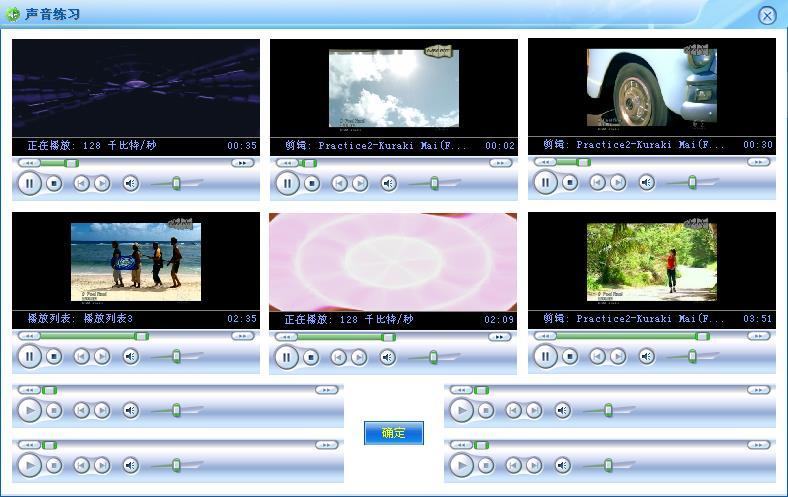Image resolution: width=788 pixels, height=497 pixels.
Task: Skip to next track on cloudy sky video
Action: [x=360, y=183]
